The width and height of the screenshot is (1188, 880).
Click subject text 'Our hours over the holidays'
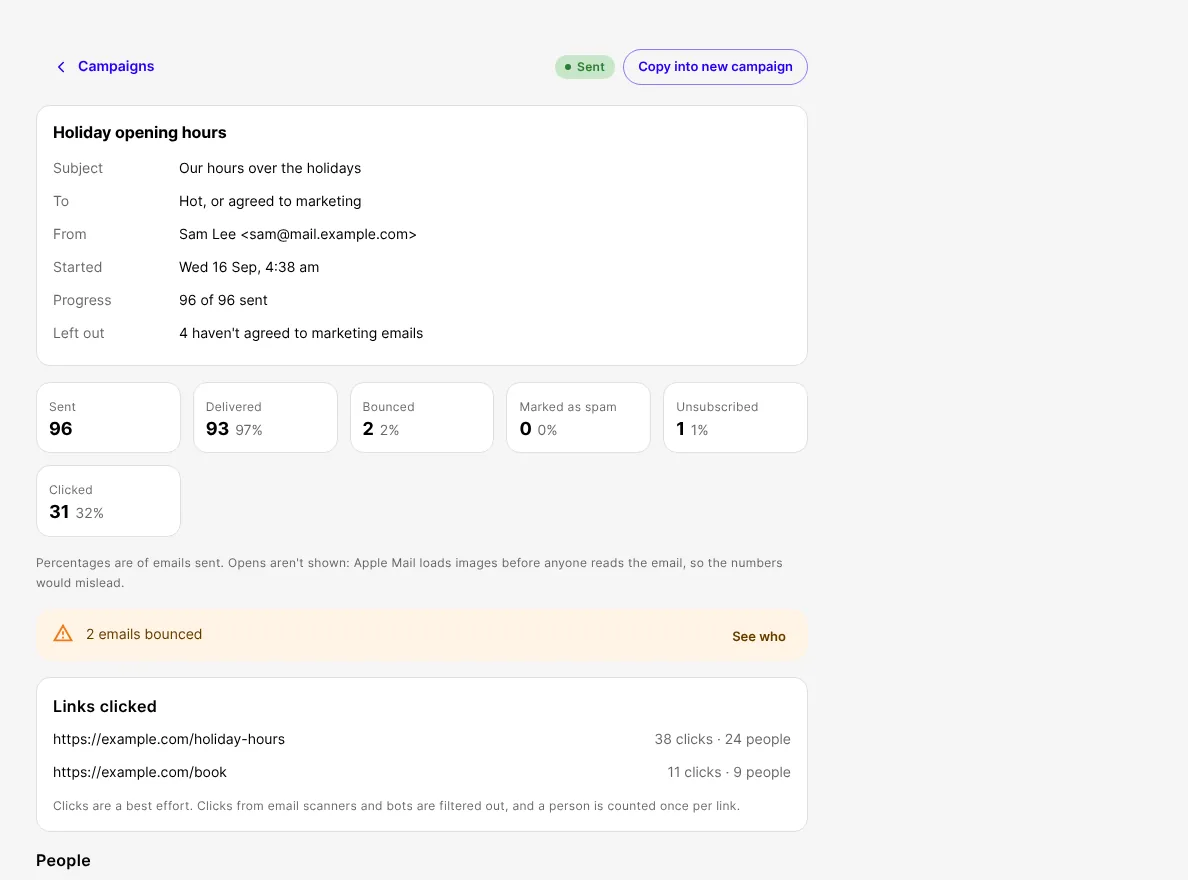[270, 168]
